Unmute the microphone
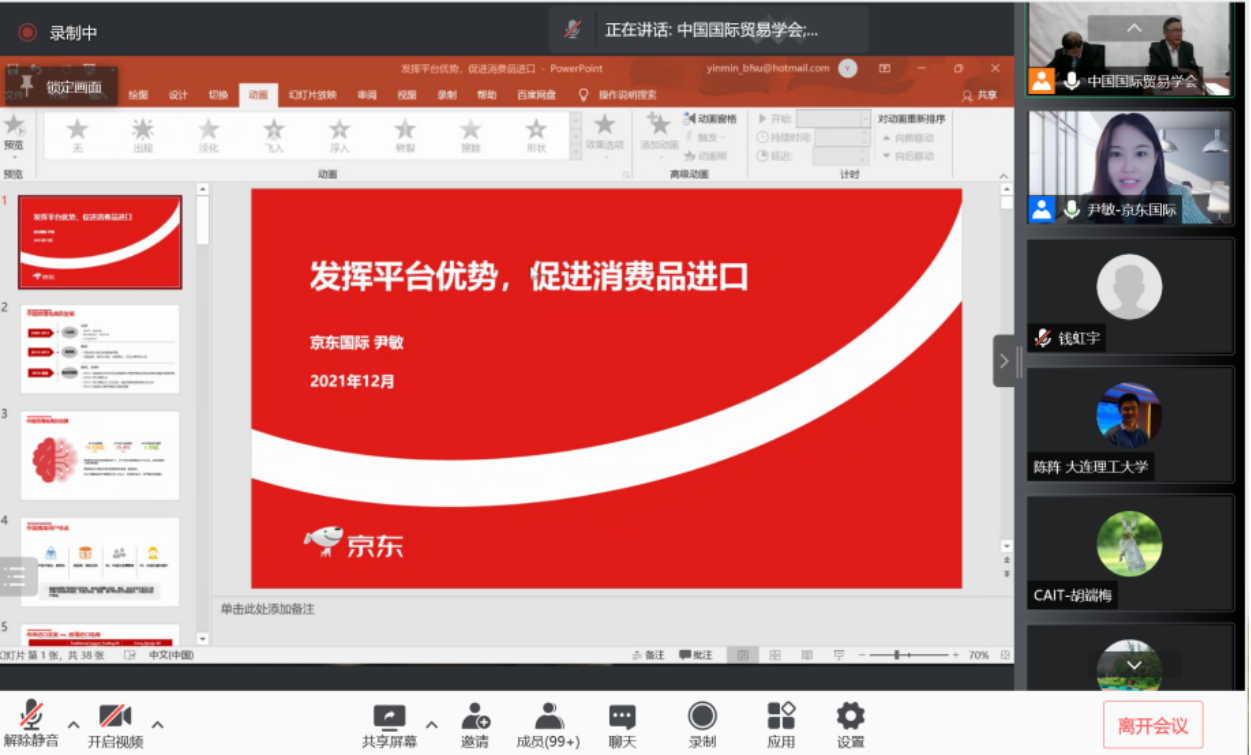Image resolution: width=1251 pixels, height=755 pixels. tap(31, 716)
